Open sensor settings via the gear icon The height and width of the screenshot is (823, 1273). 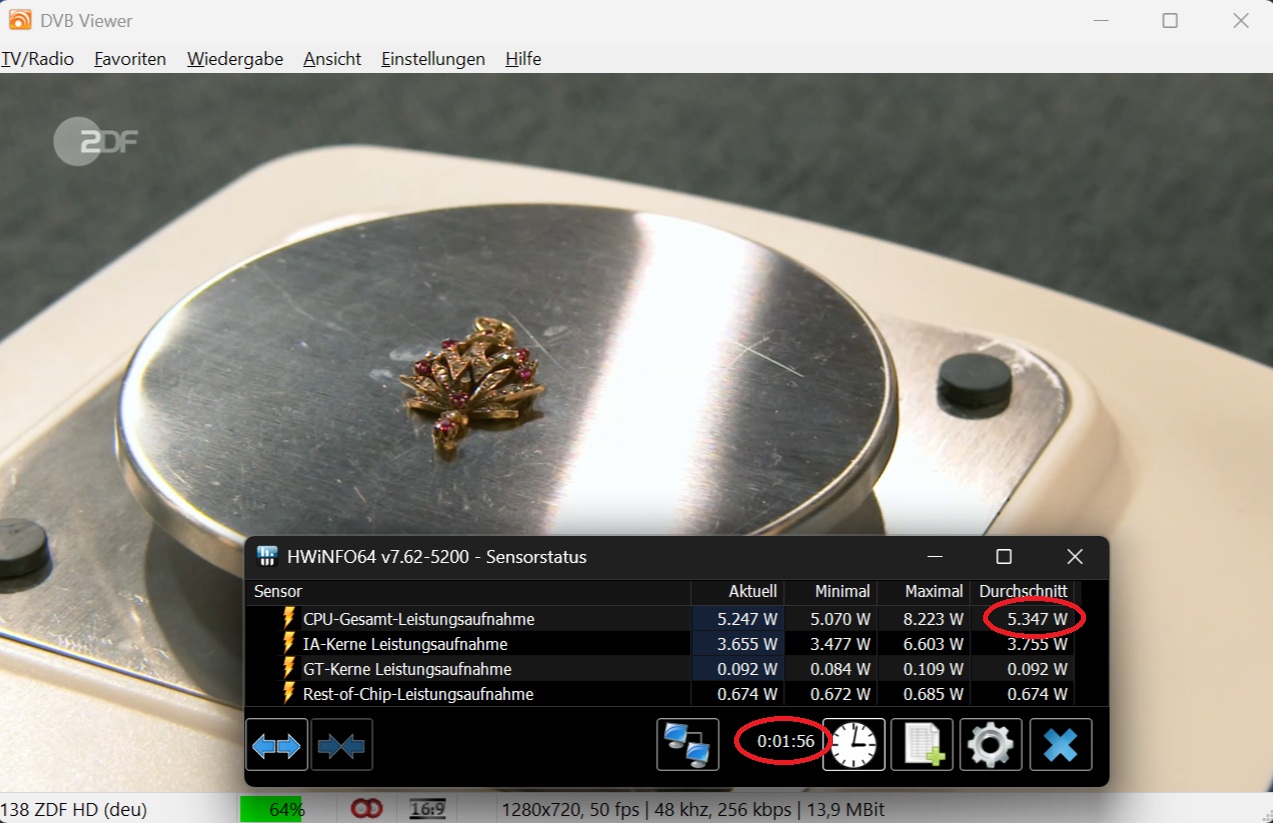coord(991,745)
